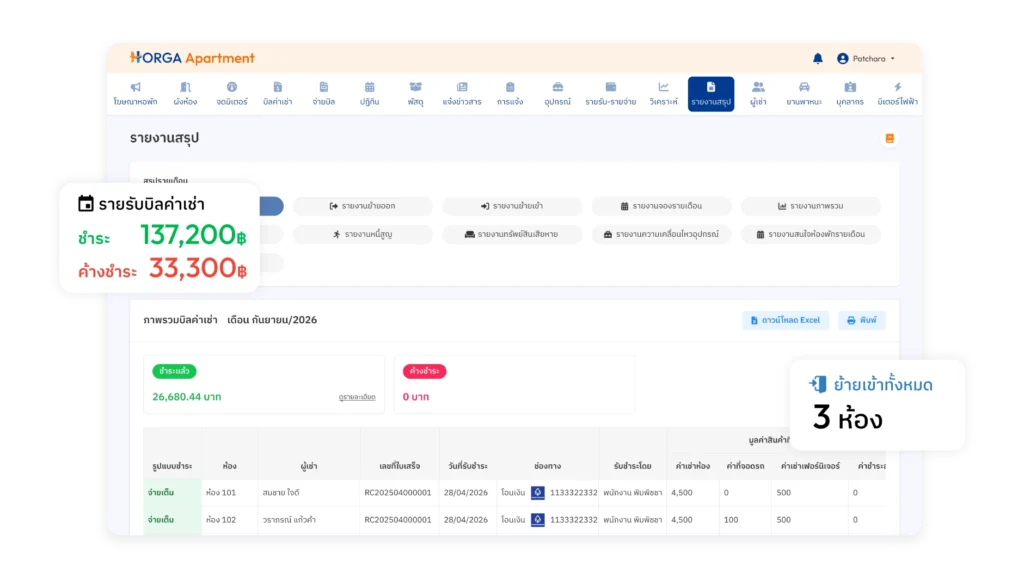Open the วิเคราะห์ chart icon
The image size is (1024, 578).
tap(664, 87)
